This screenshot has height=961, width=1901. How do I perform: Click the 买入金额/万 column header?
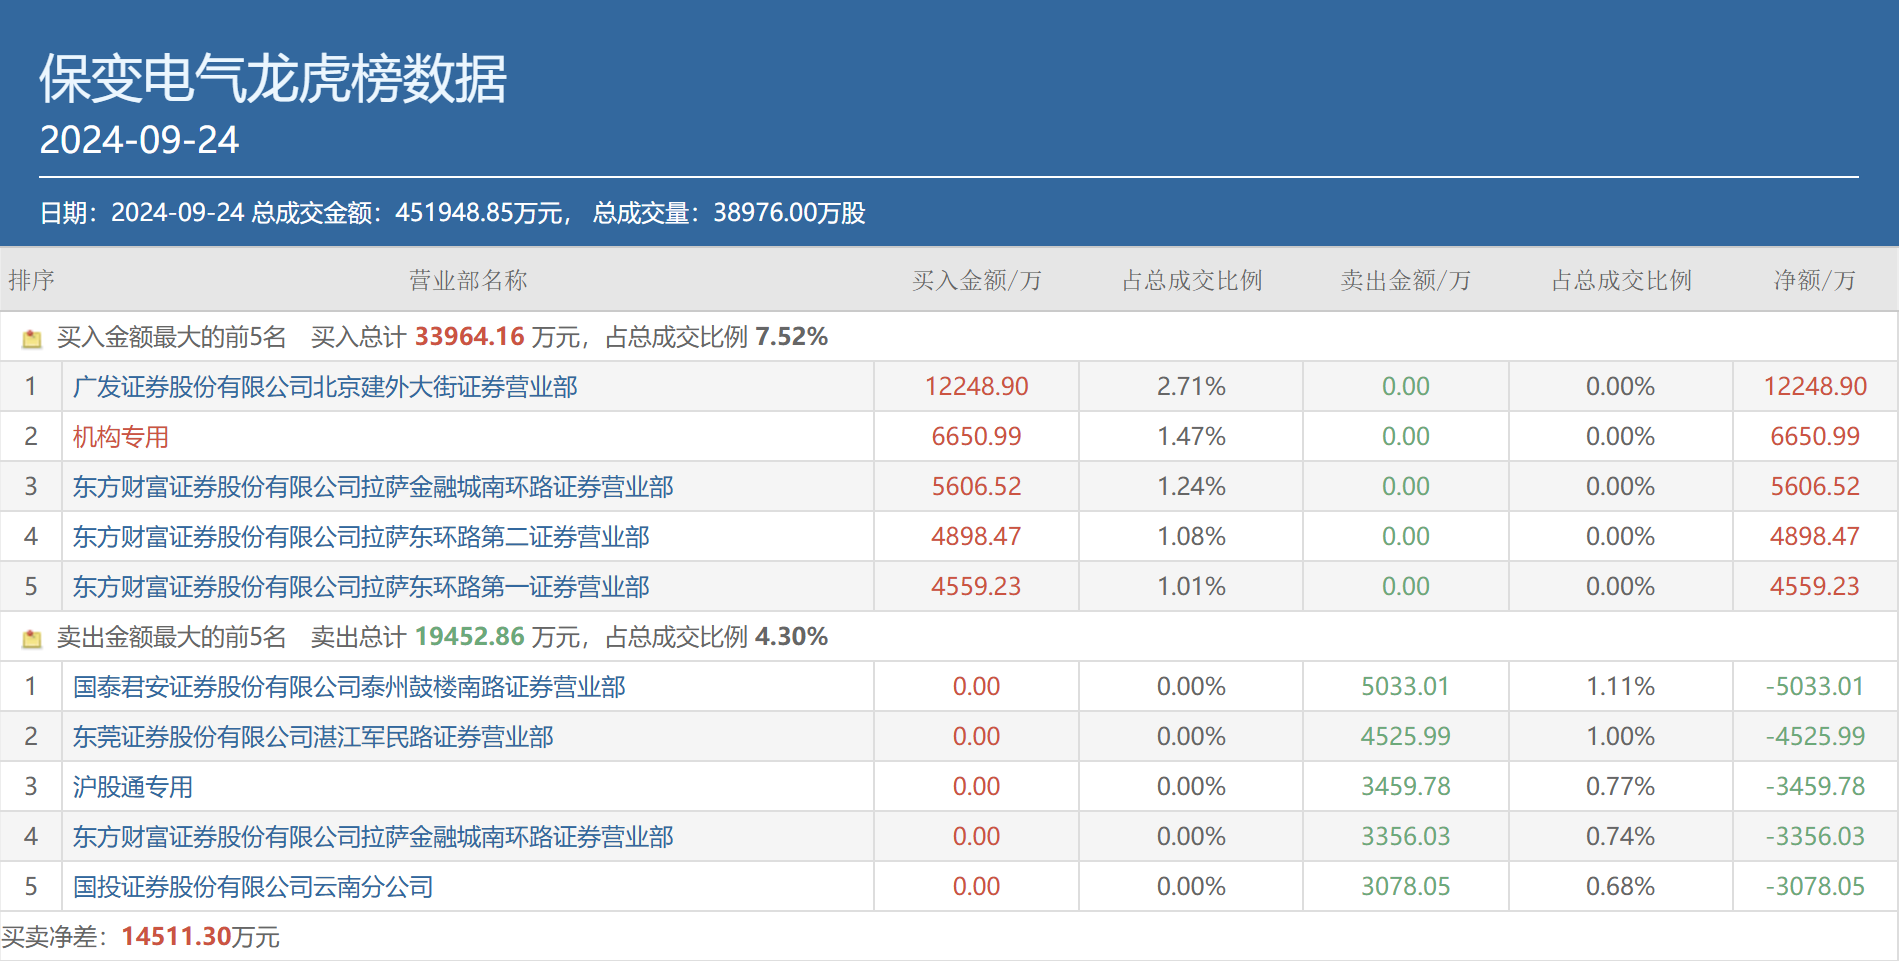(976, 280)
